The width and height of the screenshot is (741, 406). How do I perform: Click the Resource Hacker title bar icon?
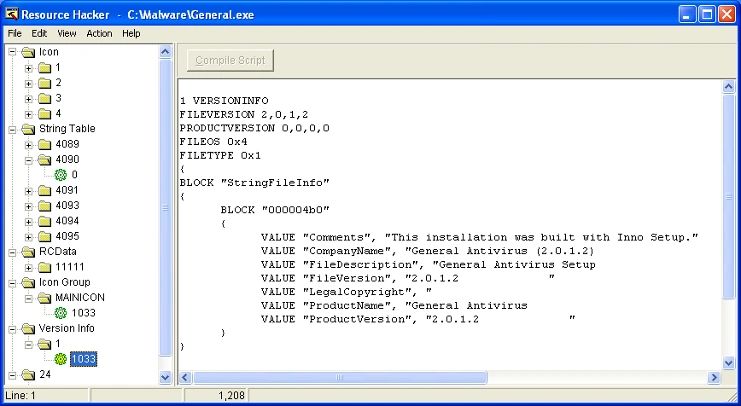(11, 14)
